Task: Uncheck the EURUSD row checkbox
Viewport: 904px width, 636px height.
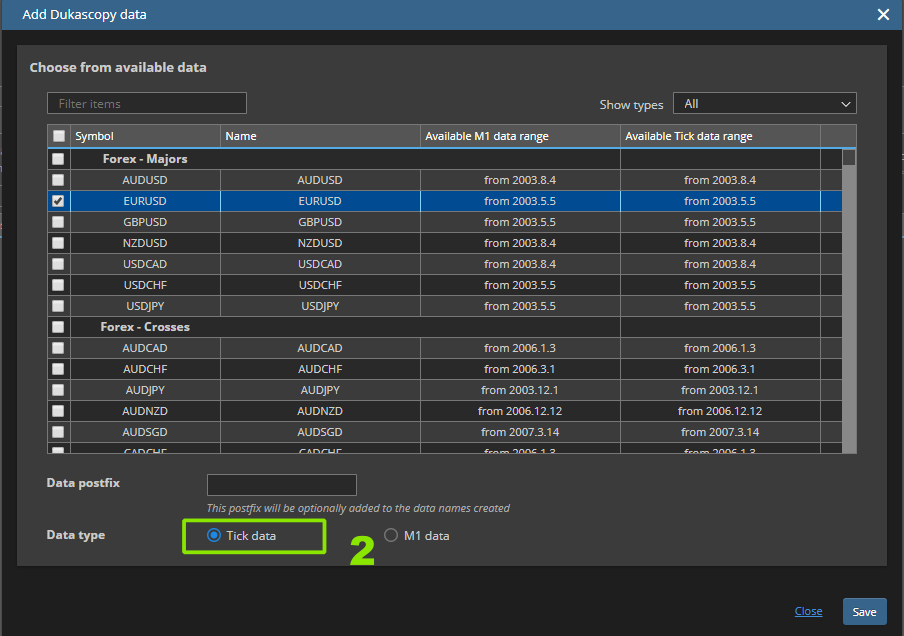Action: click(x=58, y=201)
